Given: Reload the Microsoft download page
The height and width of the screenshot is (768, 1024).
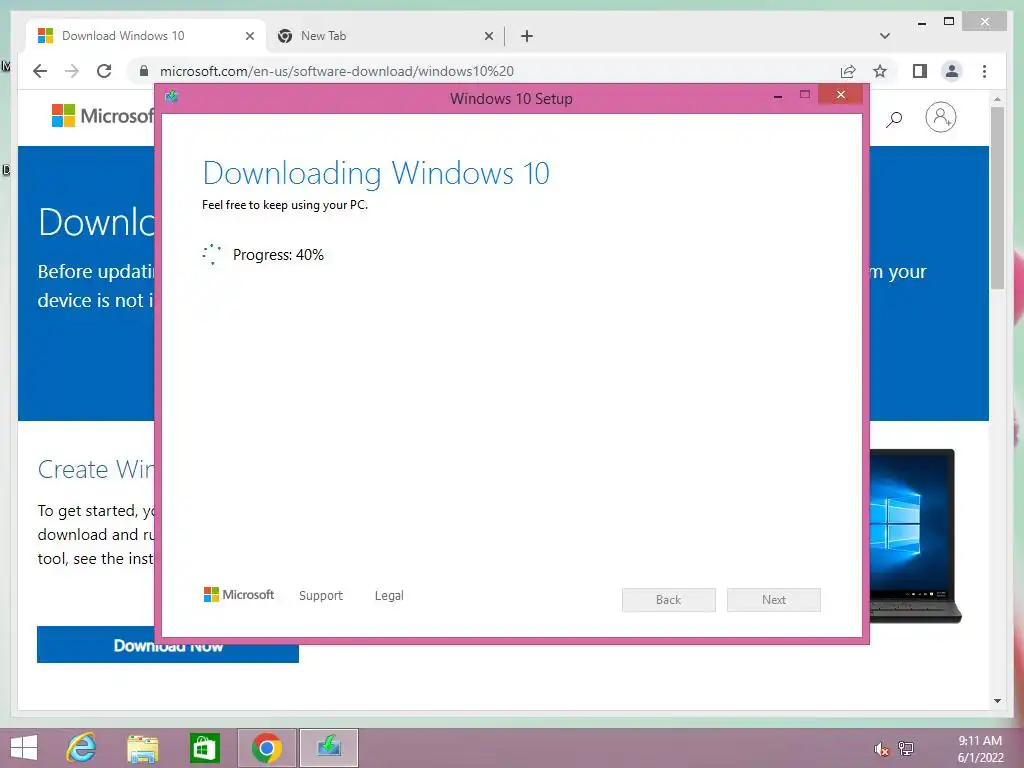Looking at the screenshot, I should pyautogui.click(x=104, y=71).
